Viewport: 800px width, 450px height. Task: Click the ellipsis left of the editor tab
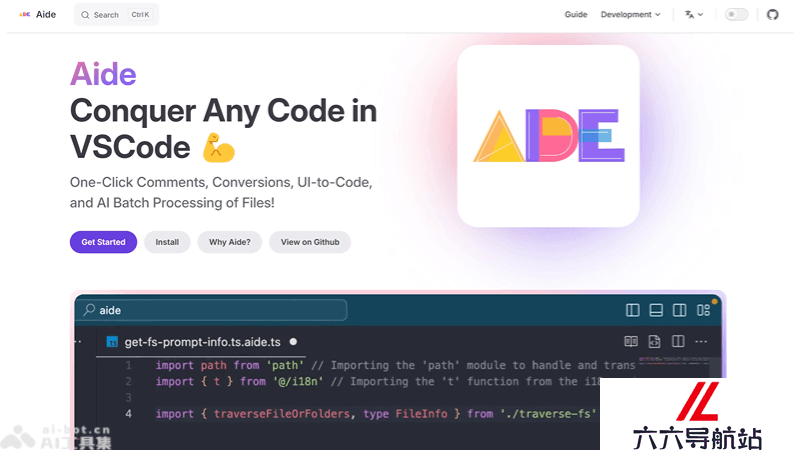click(x=78, y=341)
